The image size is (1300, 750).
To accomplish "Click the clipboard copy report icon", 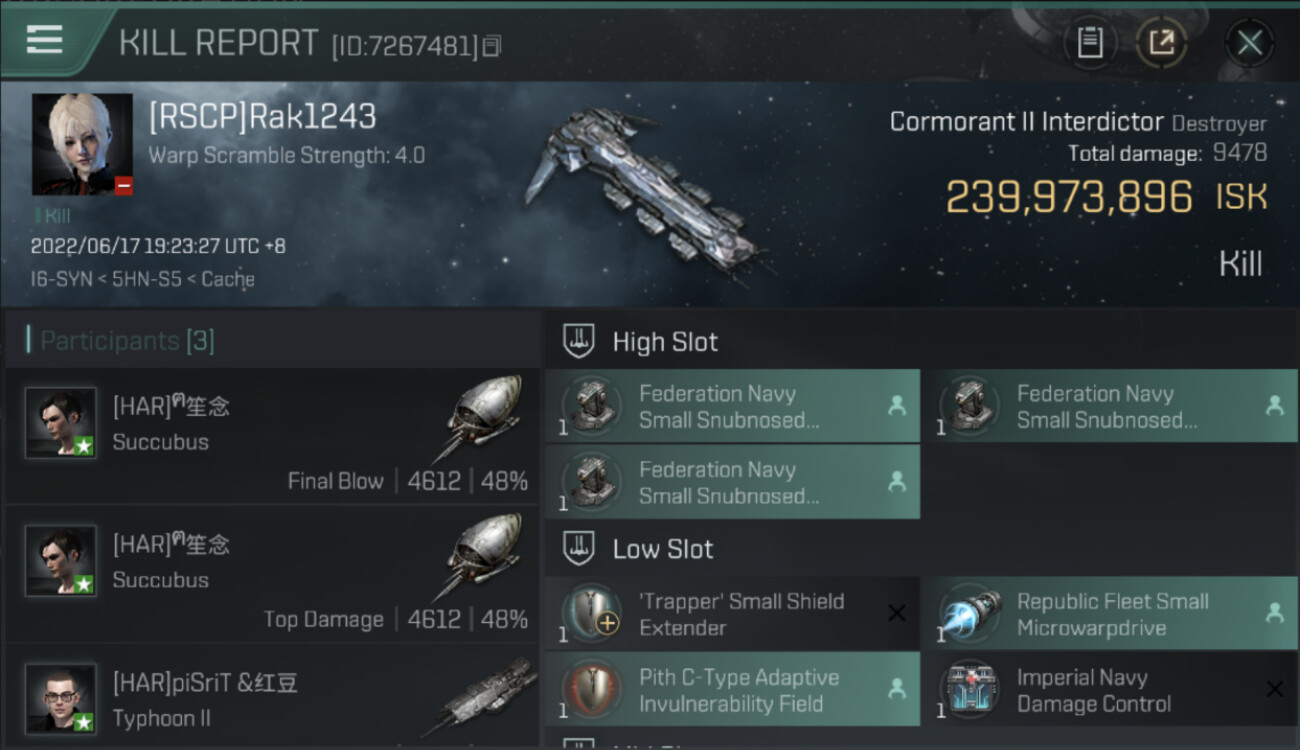I will (x=1090, y=43).
